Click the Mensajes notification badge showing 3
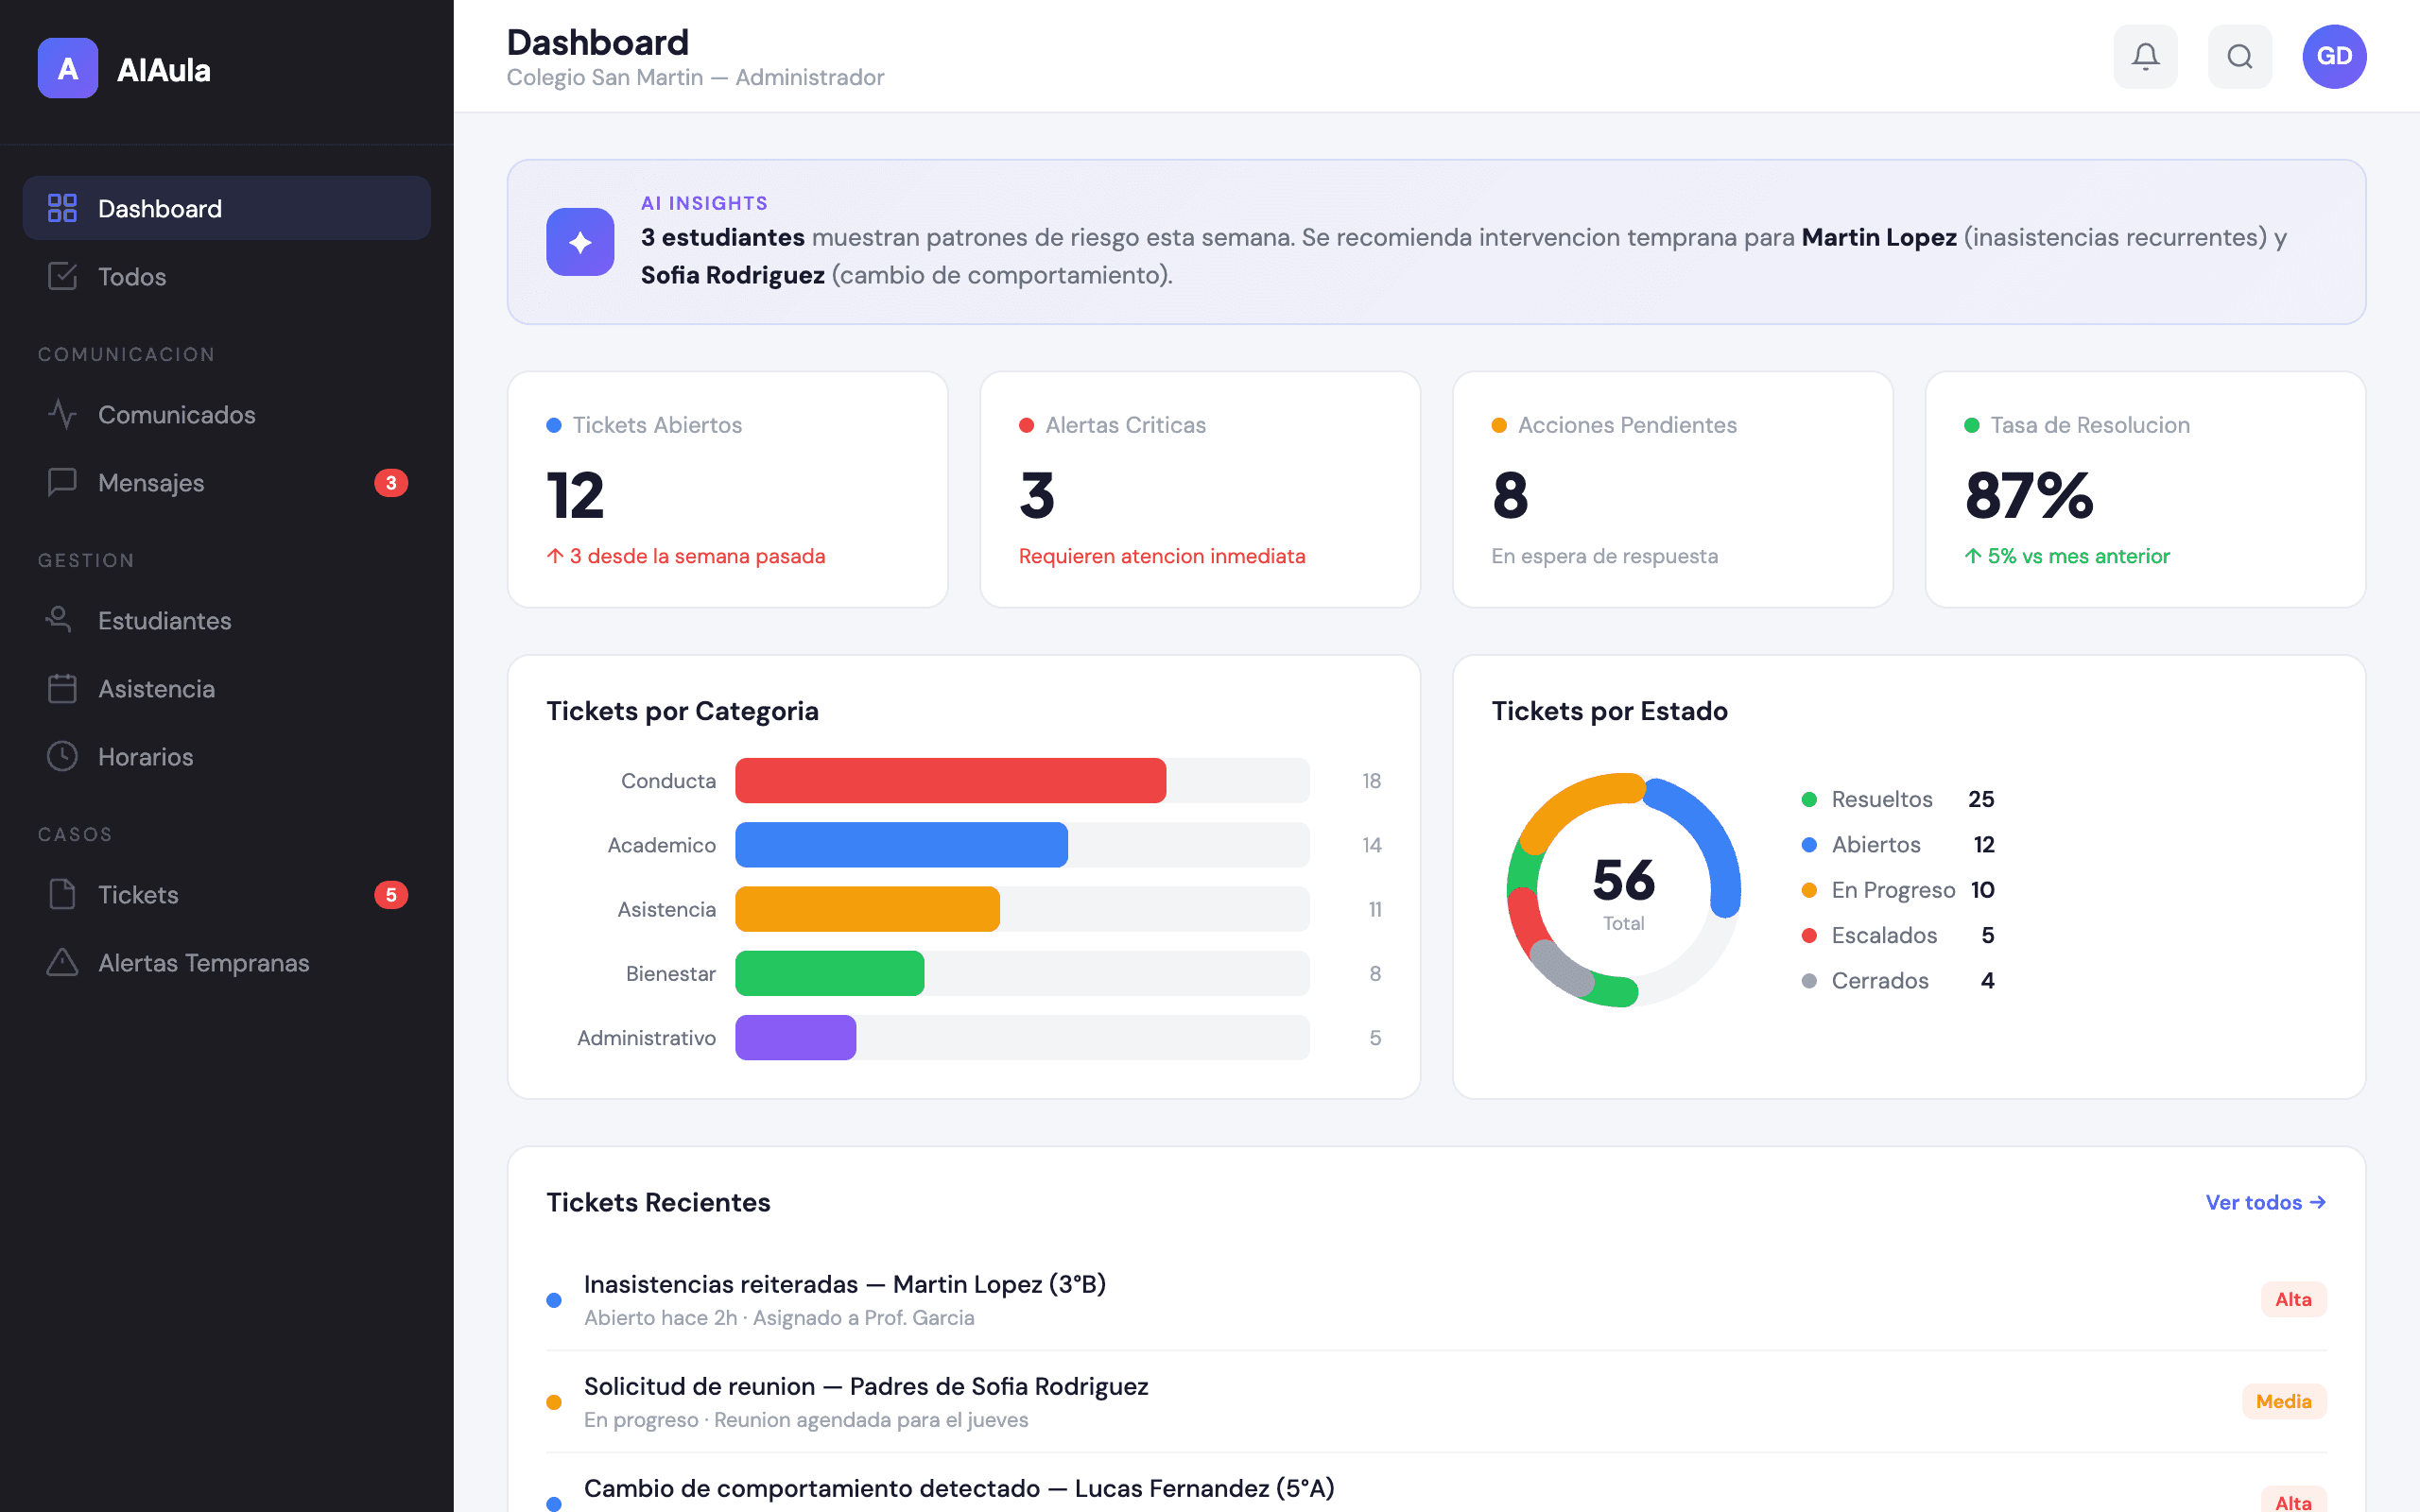2420x1512 pixels. click(391, 482)
